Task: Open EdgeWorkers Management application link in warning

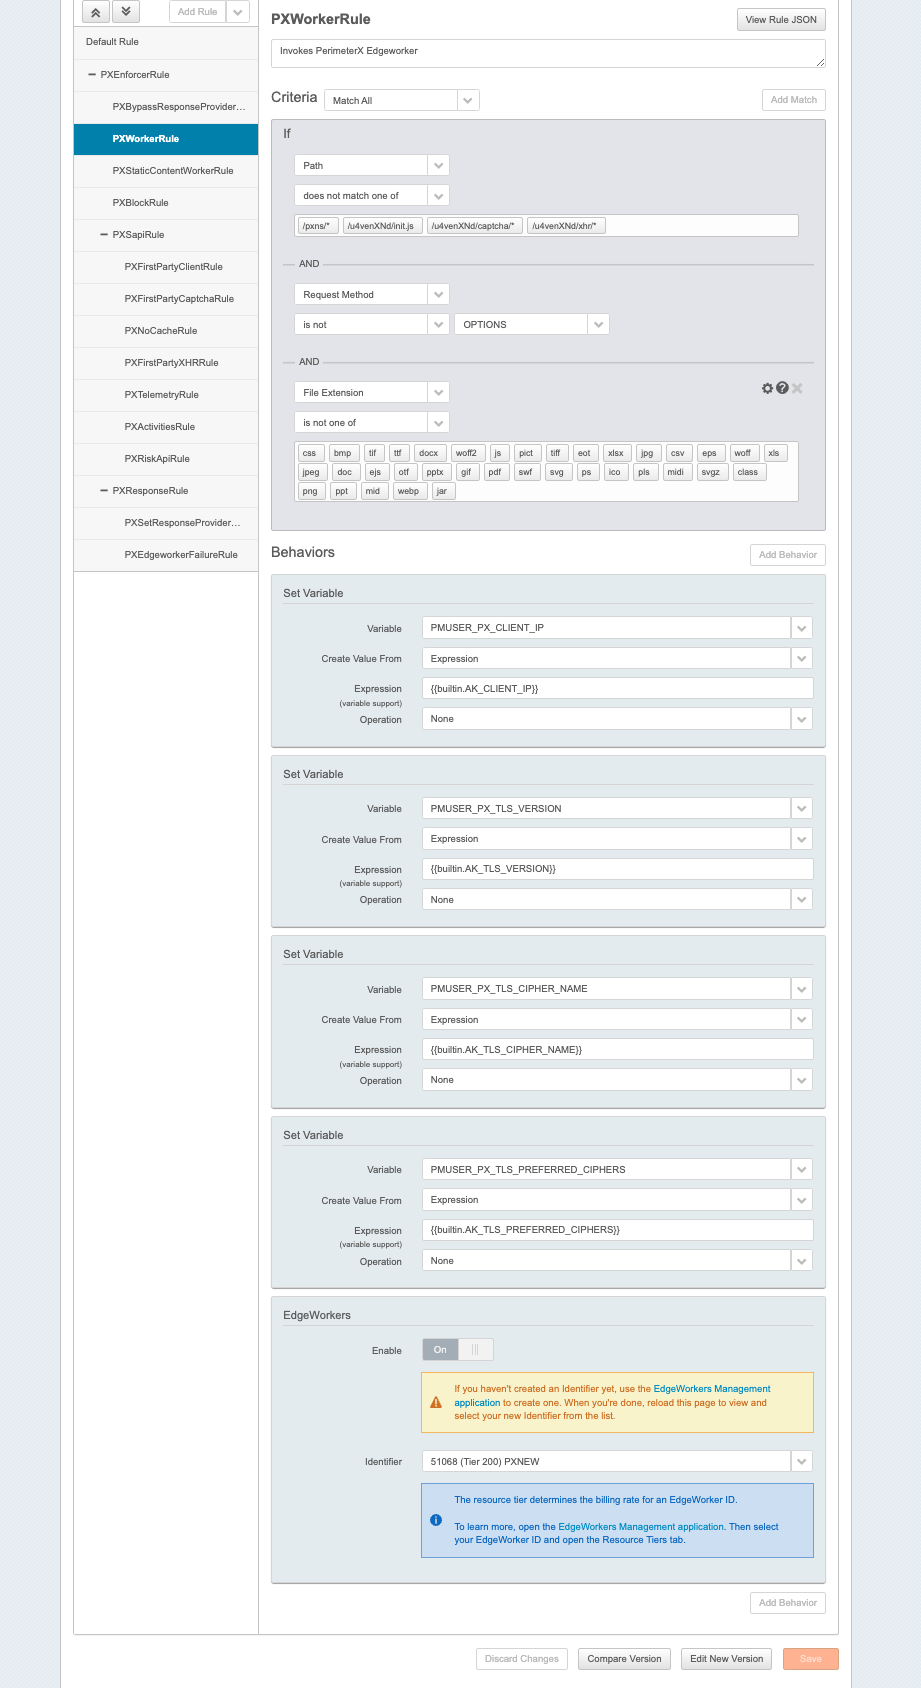Action: click(612, 1396)
